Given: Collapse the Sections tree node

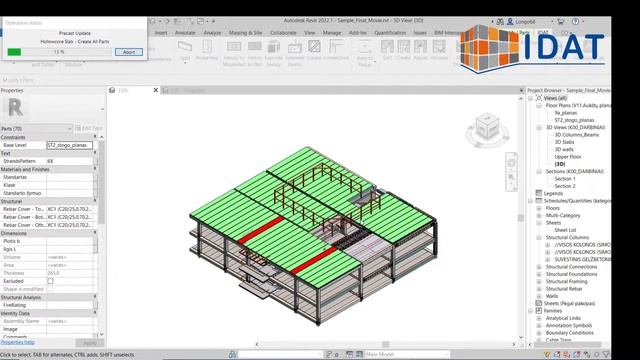Looking at the screenshot, I should (x=539, y=172).
